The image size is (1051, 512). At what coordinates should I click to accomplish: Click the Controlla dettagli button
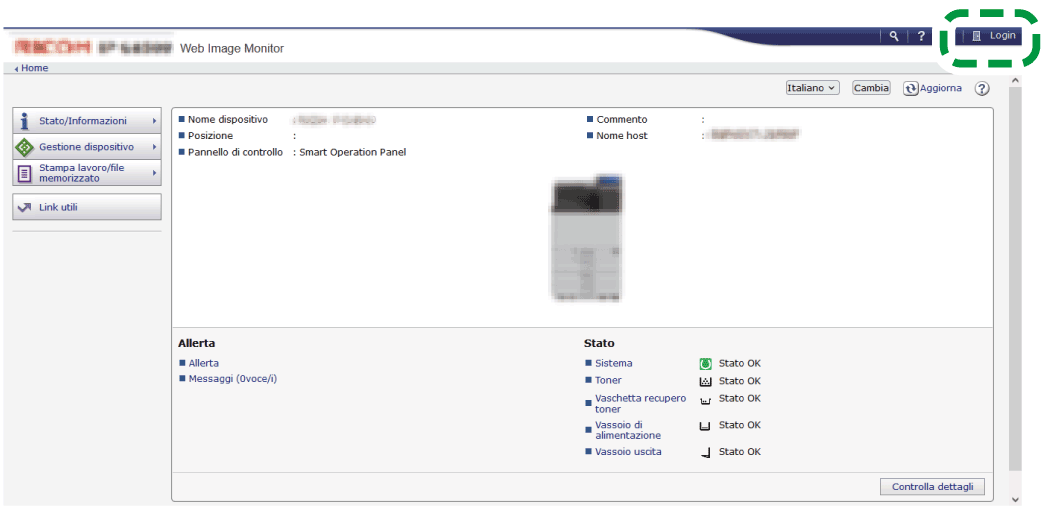pos(932,487)
